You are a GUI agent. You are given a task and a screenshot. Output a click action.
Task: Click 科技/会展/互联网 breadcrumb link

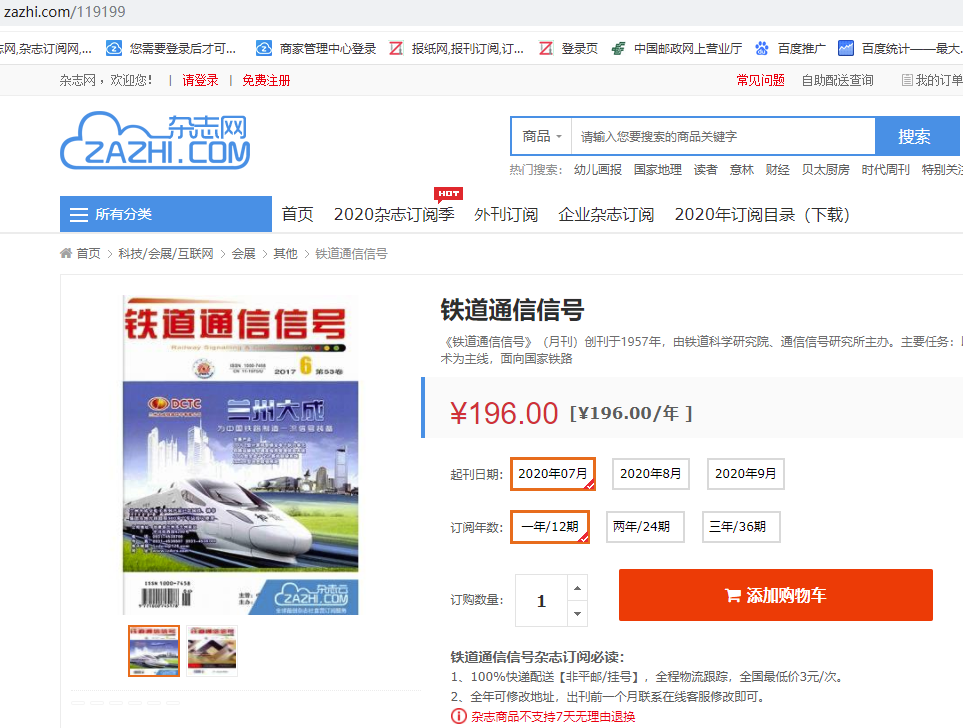tap(166, 254)
